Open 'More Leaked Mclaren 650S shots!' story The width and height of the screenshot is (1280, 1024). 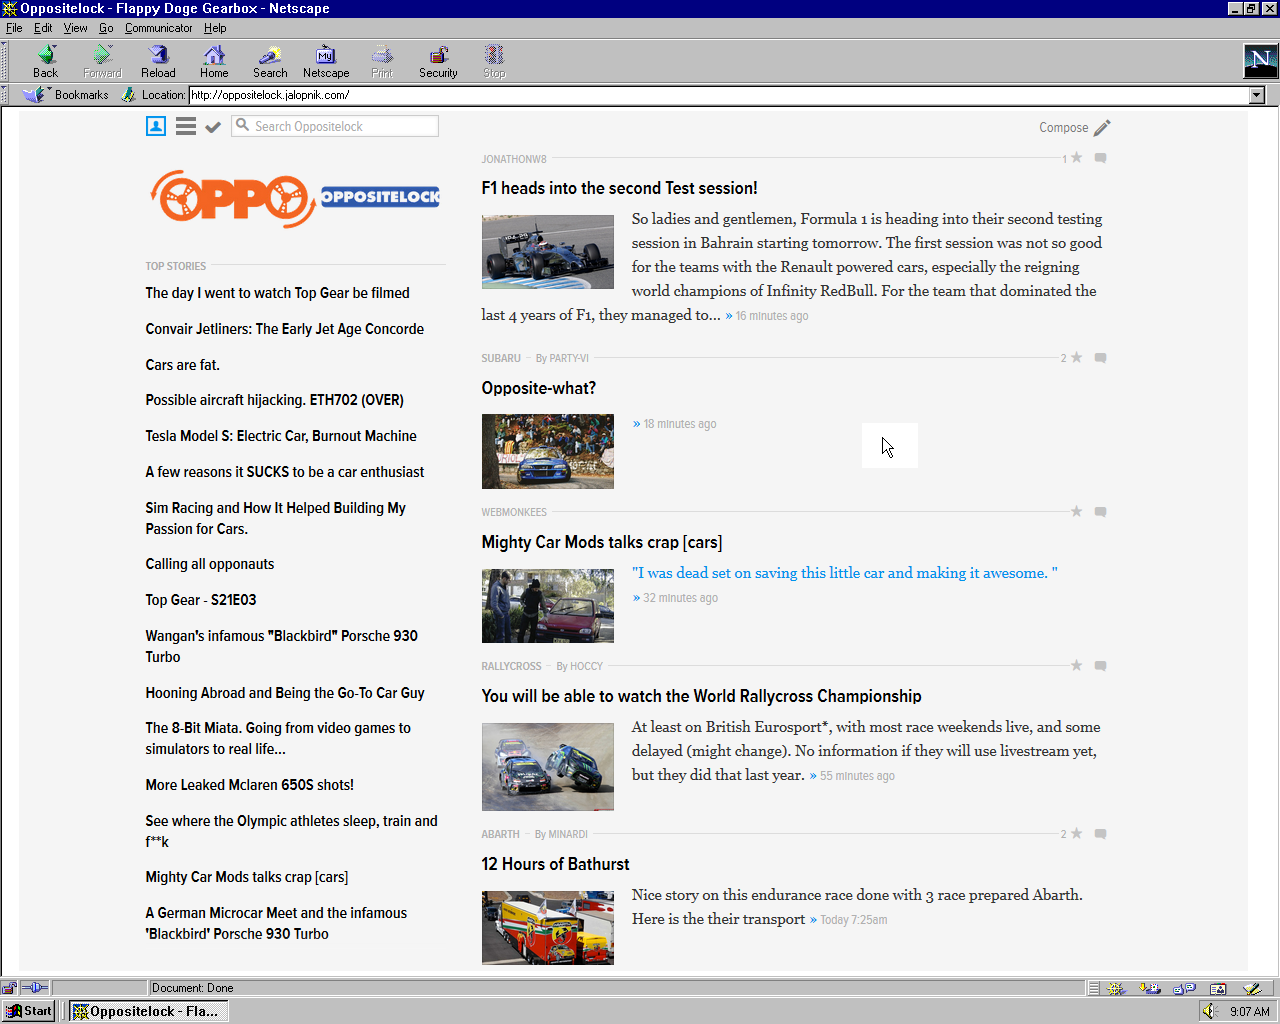(x=249, y=785)
